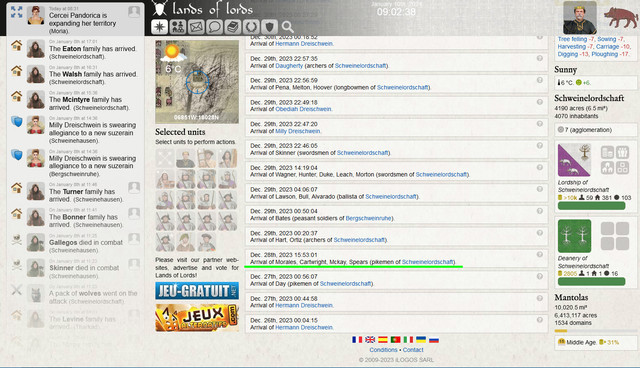This screenshot has height=368, width=640.
Task: Click the boar coat of arms icon
Action: (620, 18)
